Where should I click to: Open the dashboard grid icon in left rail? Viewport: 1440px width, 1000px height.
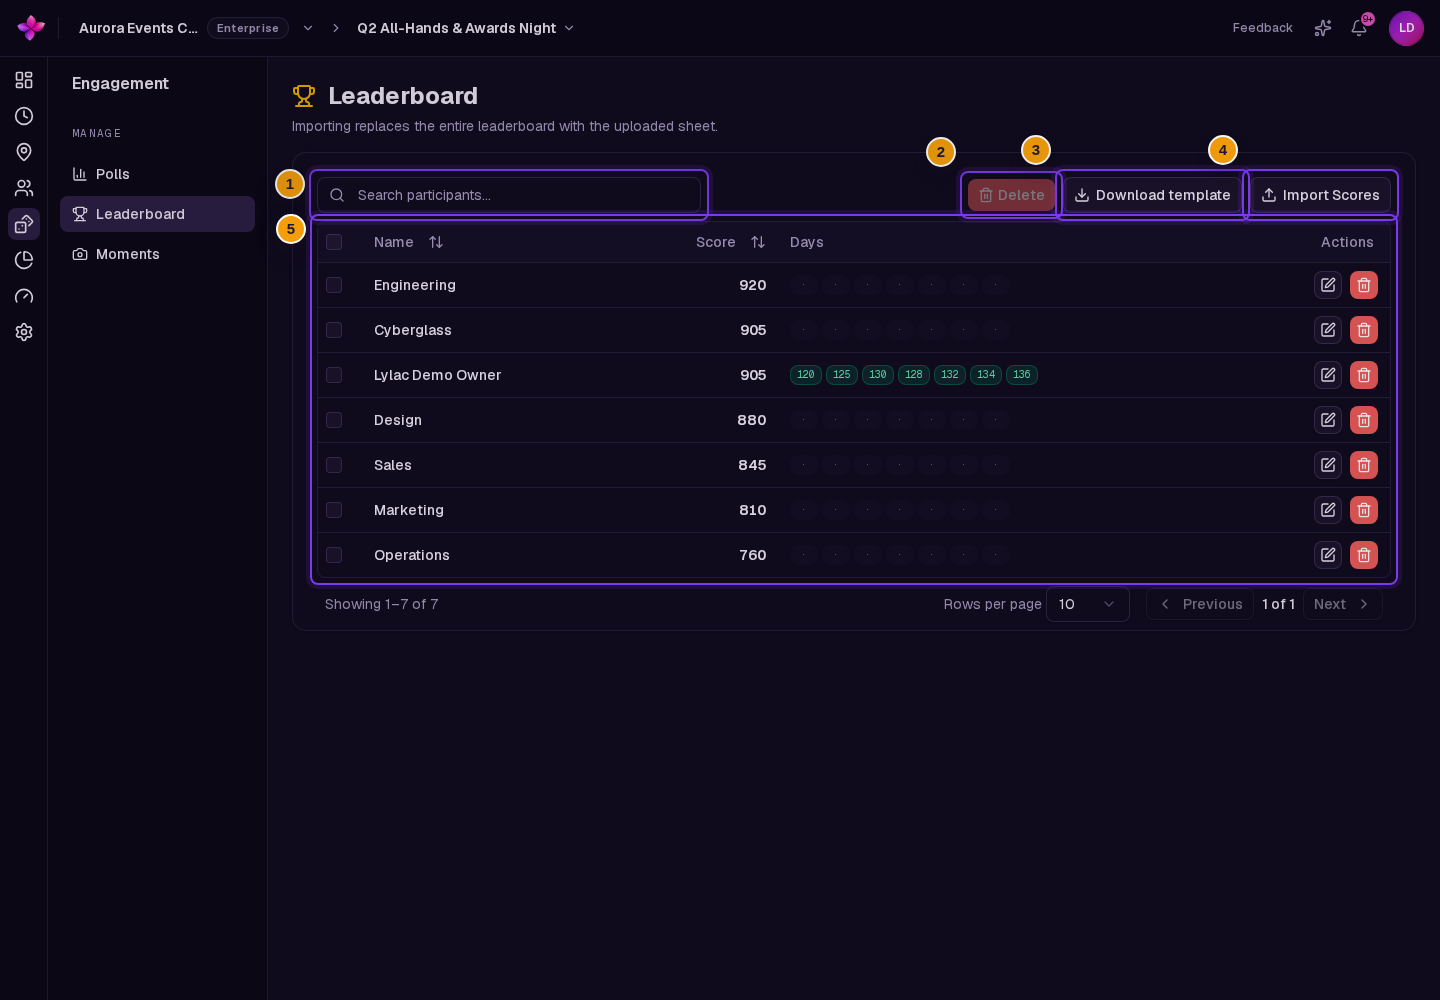point(24,80)
